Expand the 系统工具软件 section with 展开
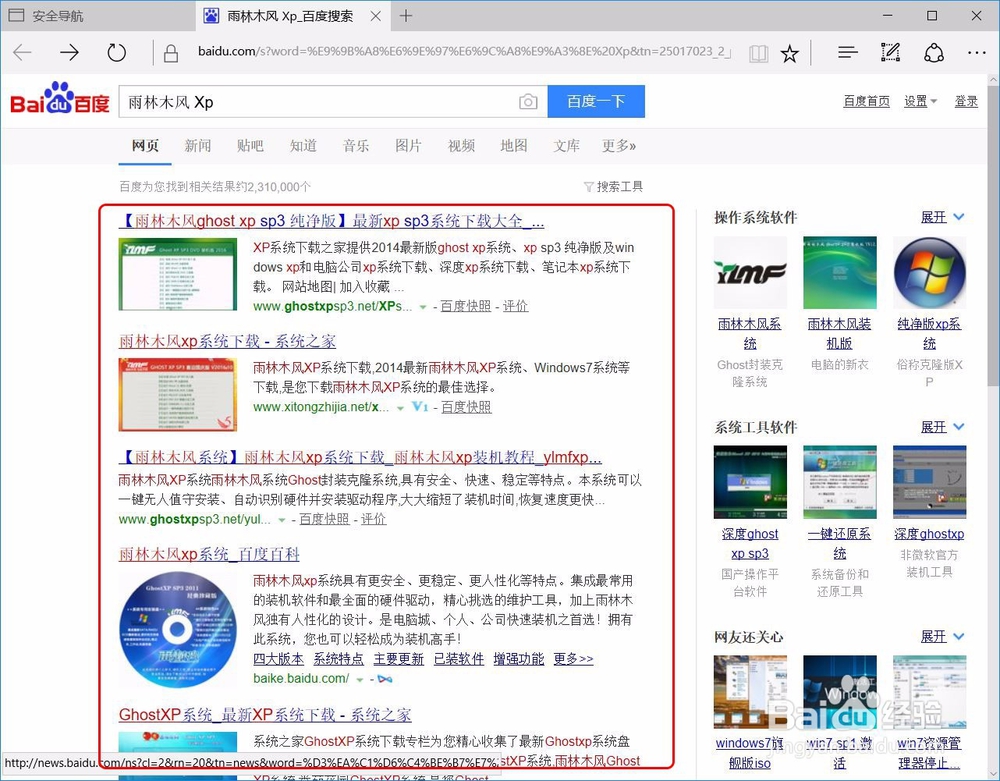The height and width of the screenshot is (781, 1000). coord(942,427)
